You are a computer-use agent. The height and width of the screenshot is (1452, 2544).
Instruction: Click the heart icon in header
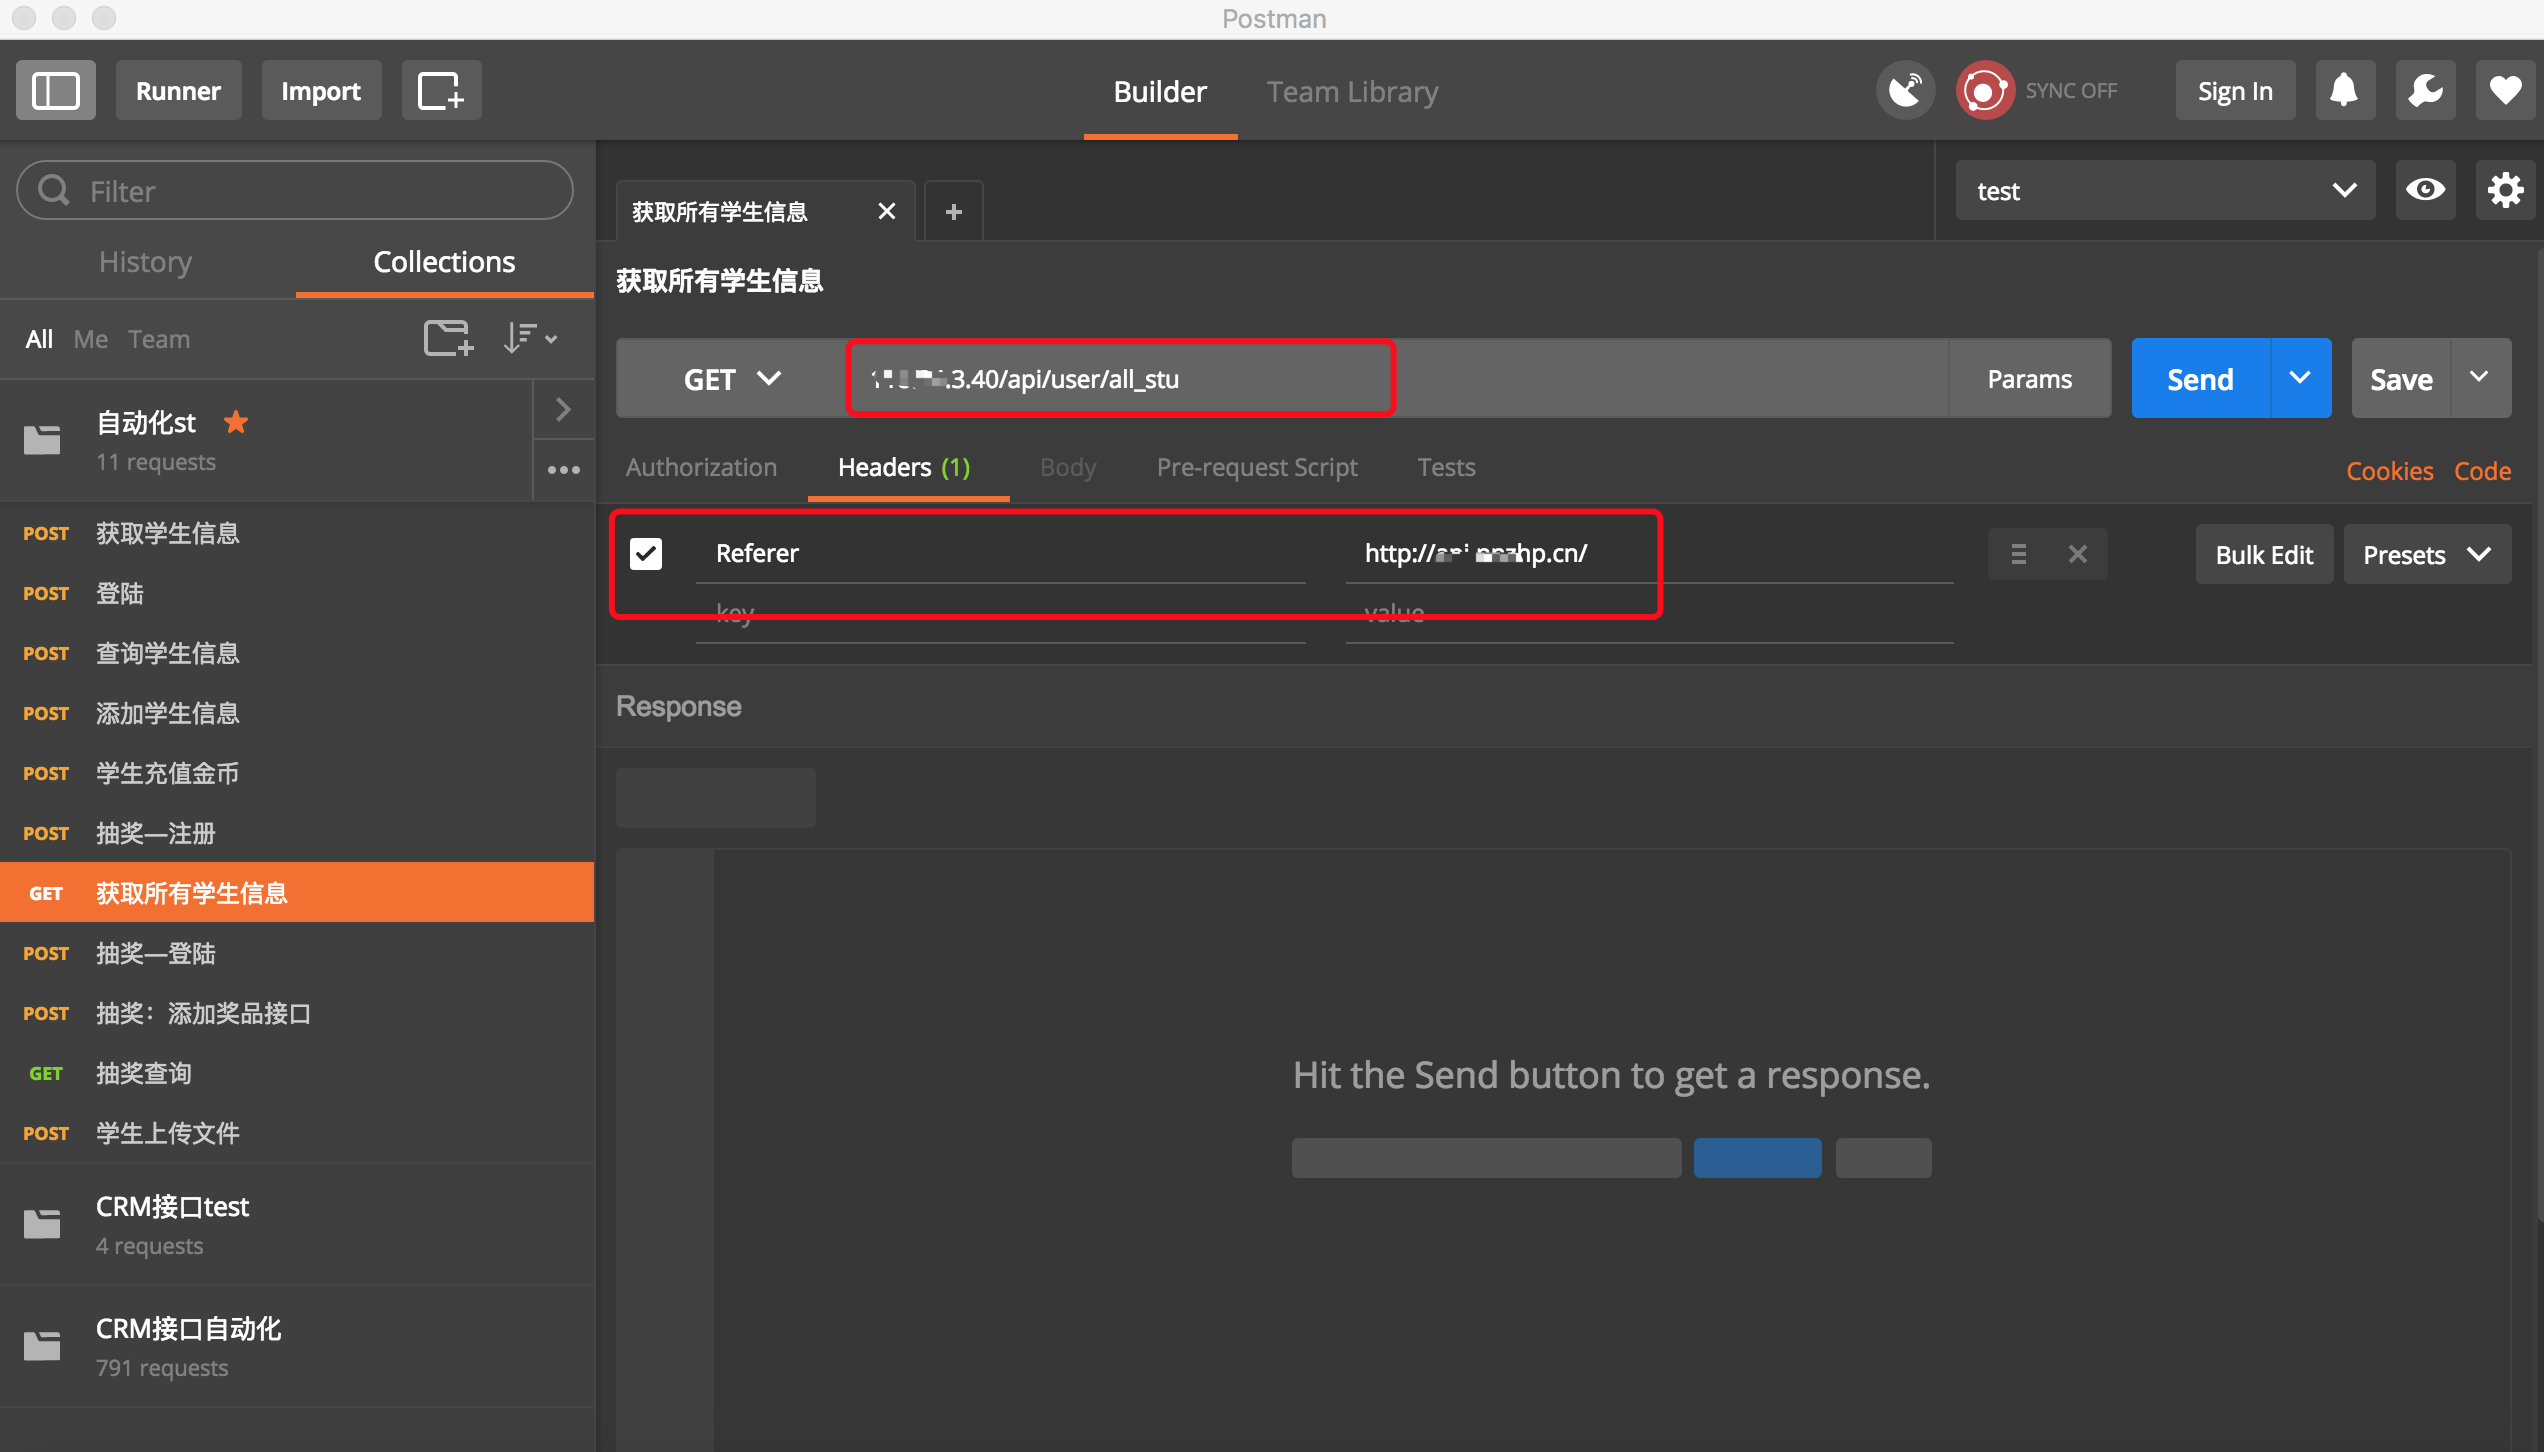pos(2505,91)
